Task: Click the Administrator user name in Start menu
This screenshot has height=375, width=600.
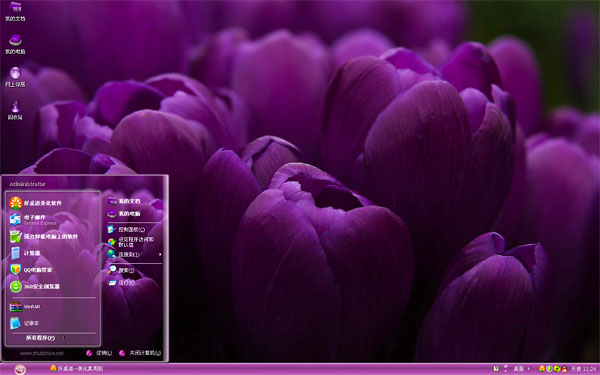Action: 28,184
